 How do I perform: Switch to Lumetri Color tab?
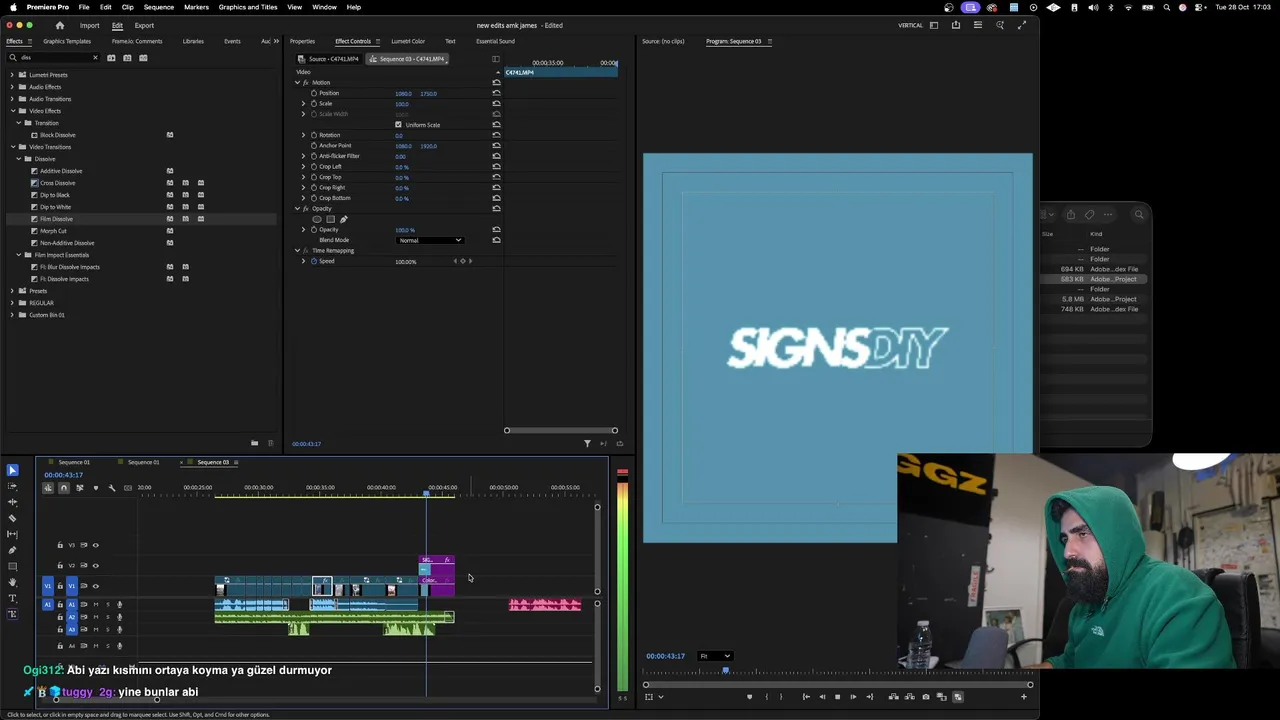pos(408,41)
